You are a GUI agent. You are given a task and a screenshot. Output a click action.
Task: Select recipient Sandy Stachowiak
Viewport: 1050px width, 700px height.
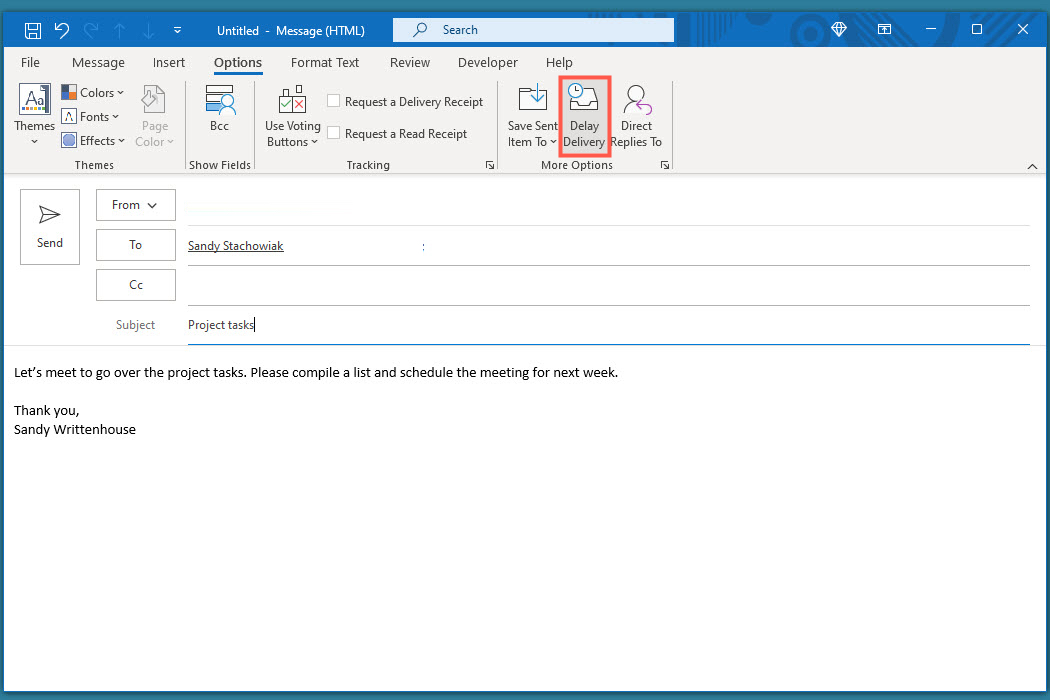(x=235, y=245)
